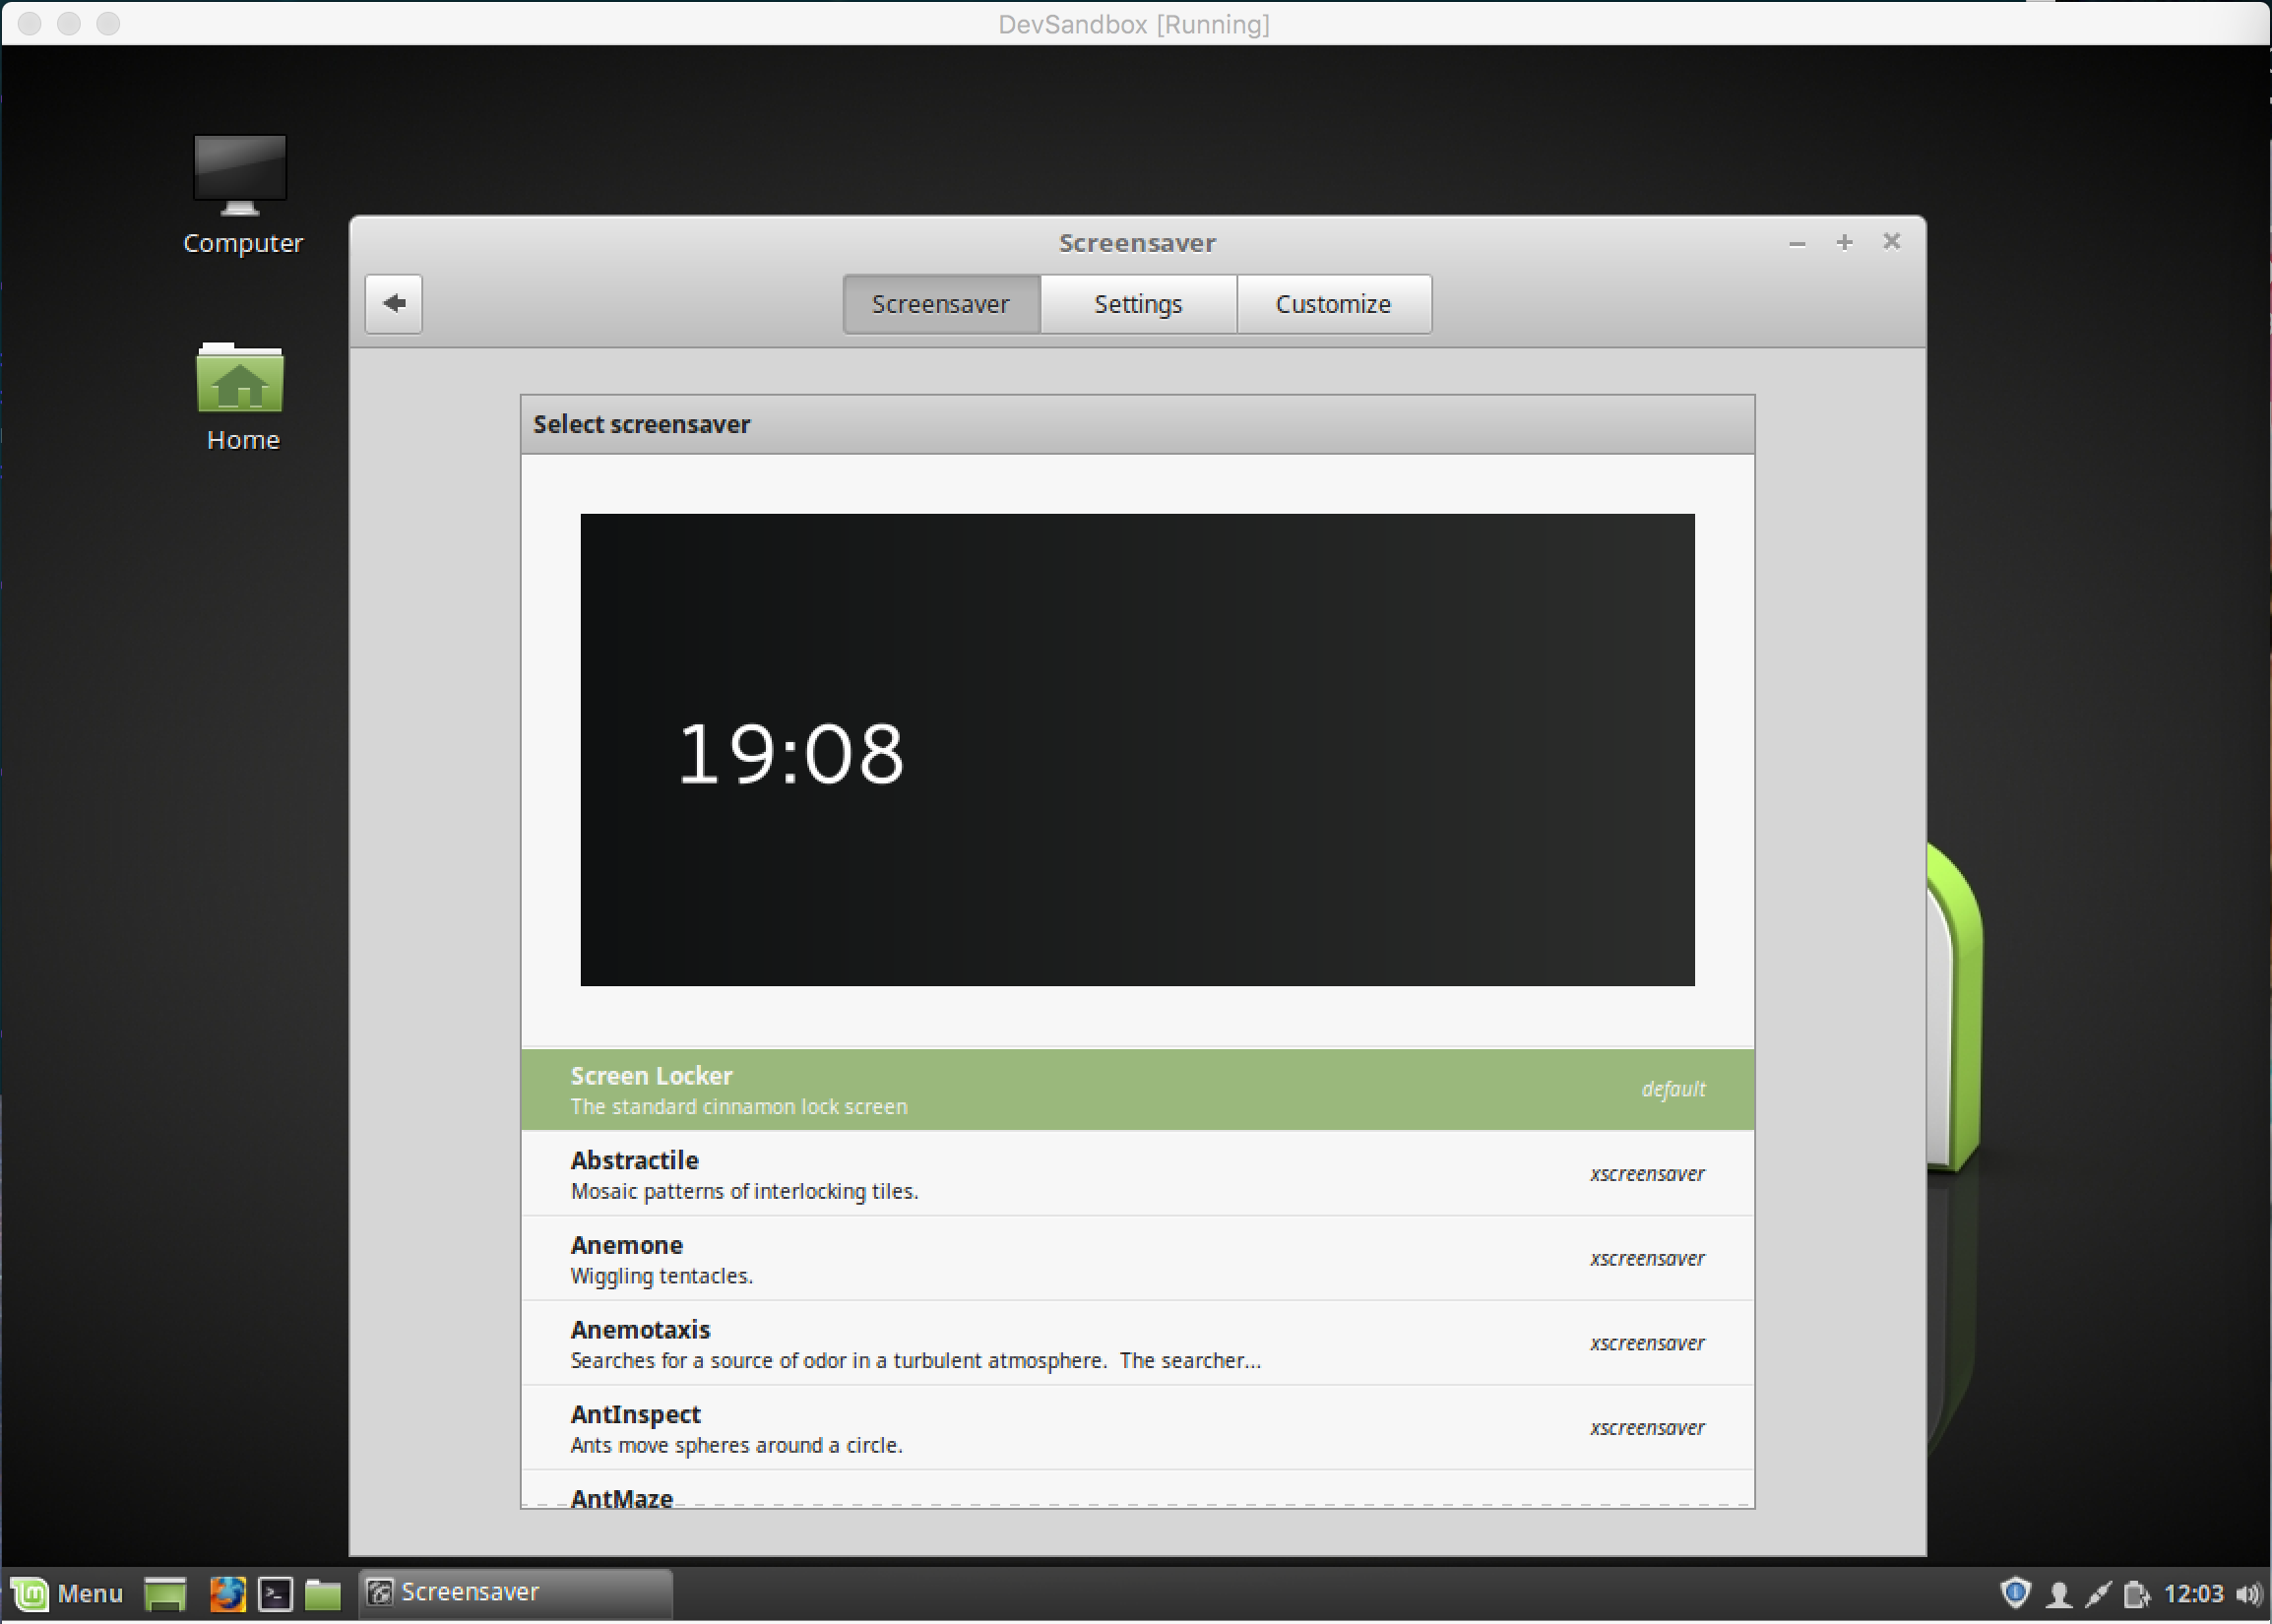Open the volume control tray icon
Viewport: 2272px width, 1624px height.
click(x=2249, y=1593)
